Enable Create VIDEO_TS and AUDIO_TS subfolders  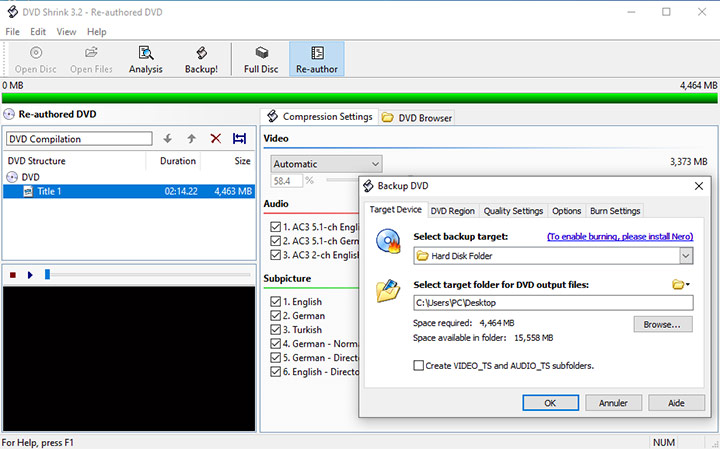tap(420, 366)
